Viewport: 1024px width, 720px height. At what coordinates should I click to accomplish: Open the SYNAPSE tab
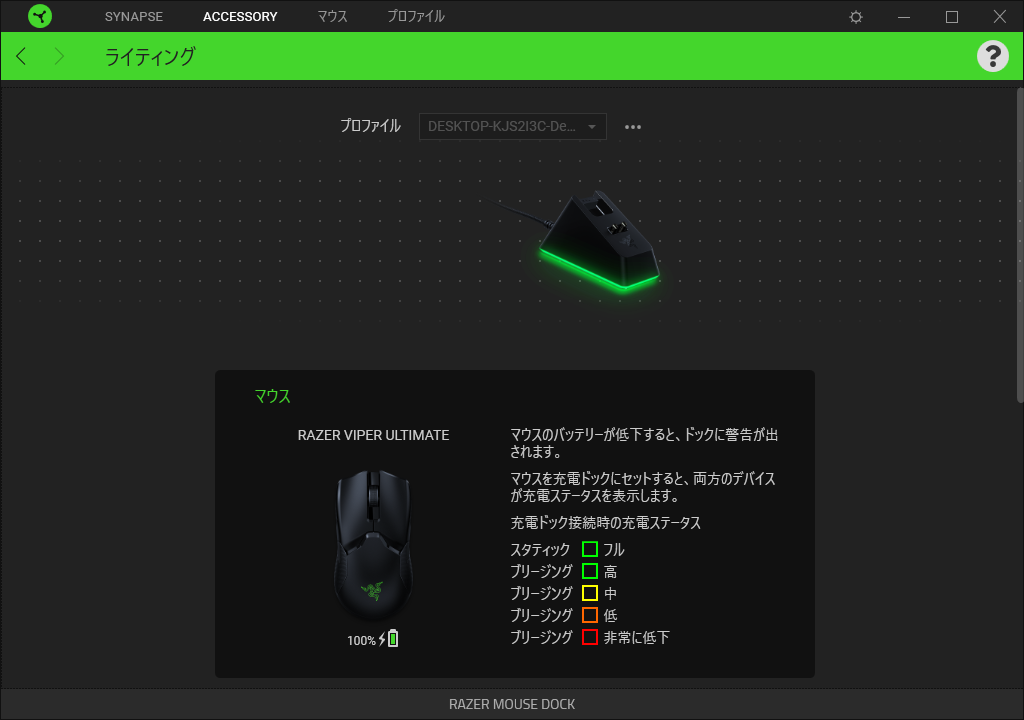[134, 17]
